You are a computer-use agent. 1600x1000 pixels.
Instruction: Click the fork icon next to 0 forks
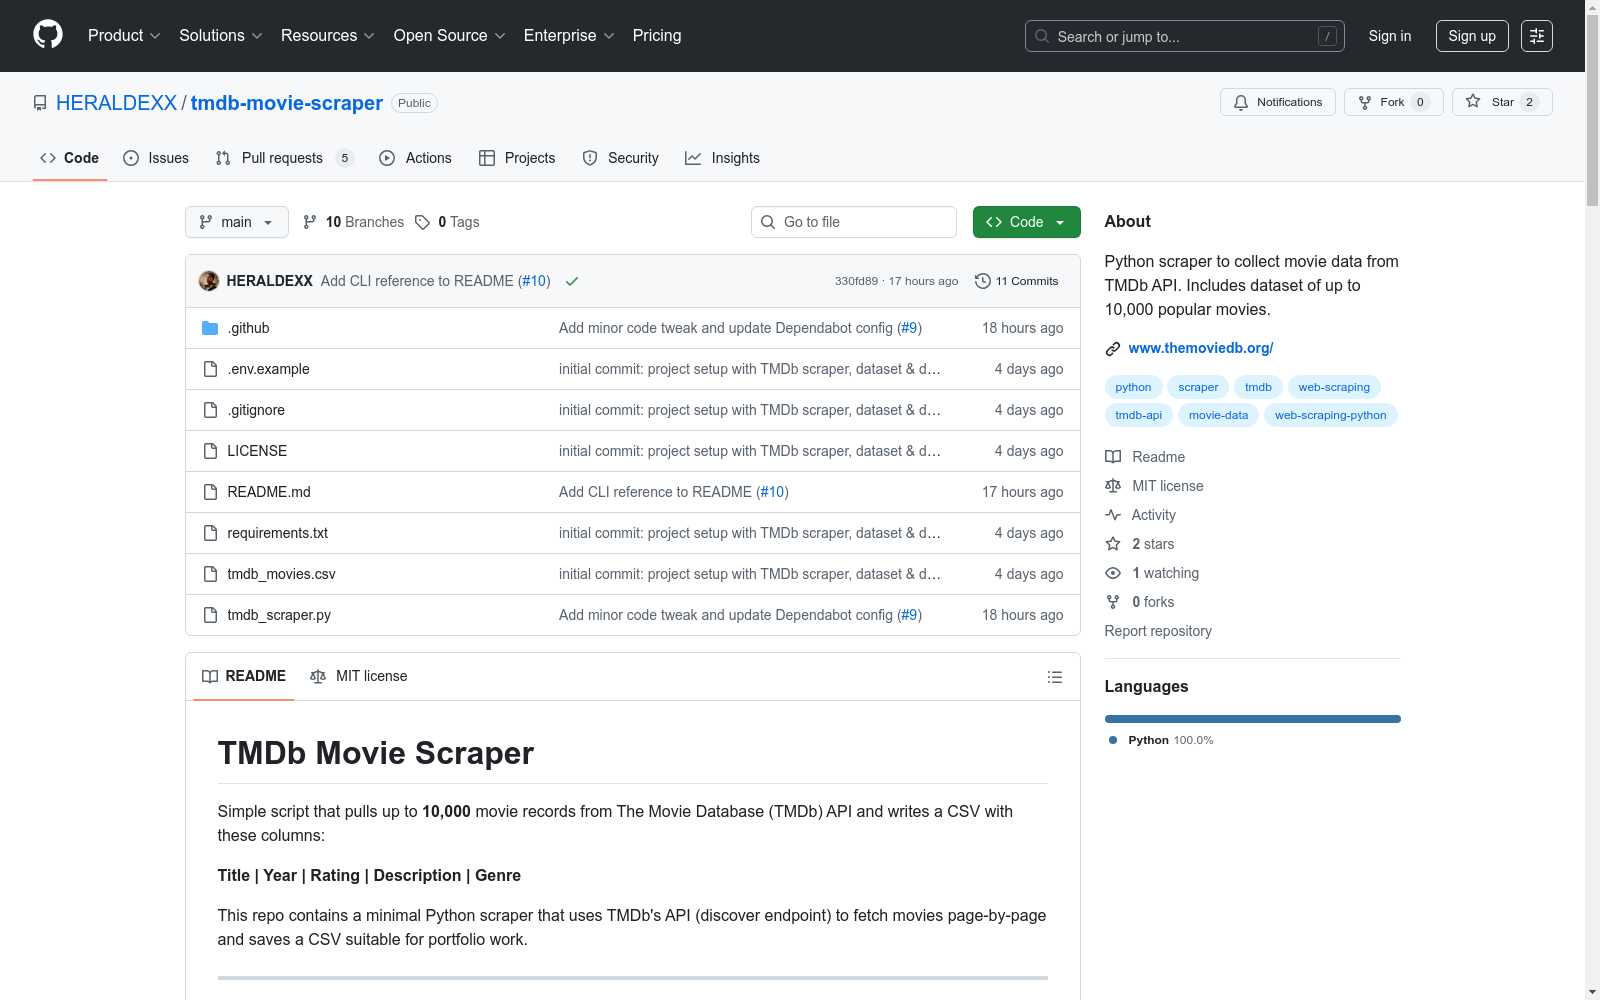pos(1113,602)
